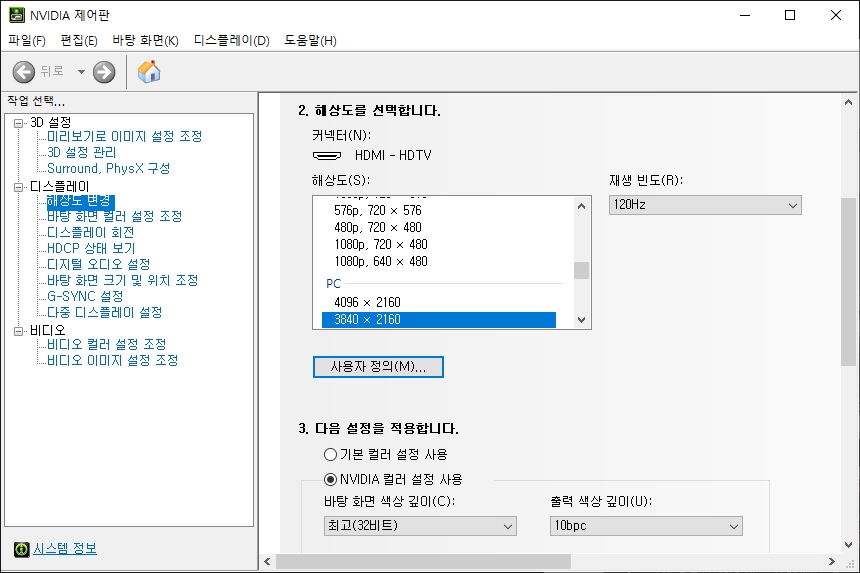860x573 pixels.
Task: Select 기본 컬러 설정 사용 radio button
Action: coord(330,455)
